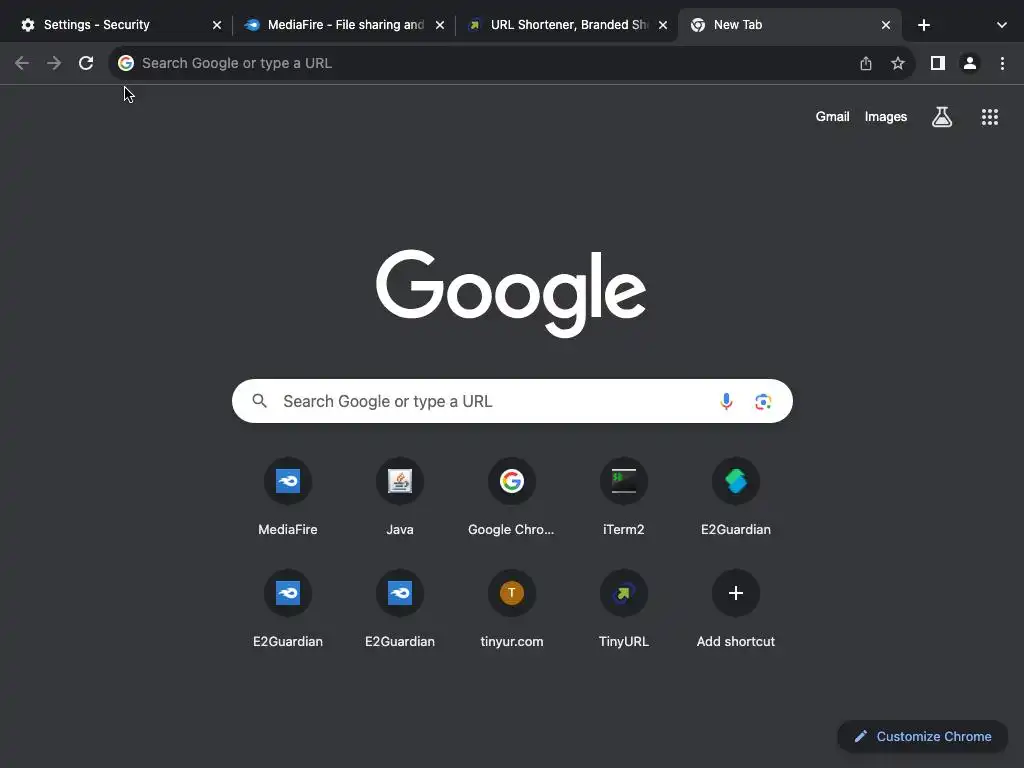1024x768 pixels.
Task: Click the browser back arrow
Action: (x=22, y=63)
